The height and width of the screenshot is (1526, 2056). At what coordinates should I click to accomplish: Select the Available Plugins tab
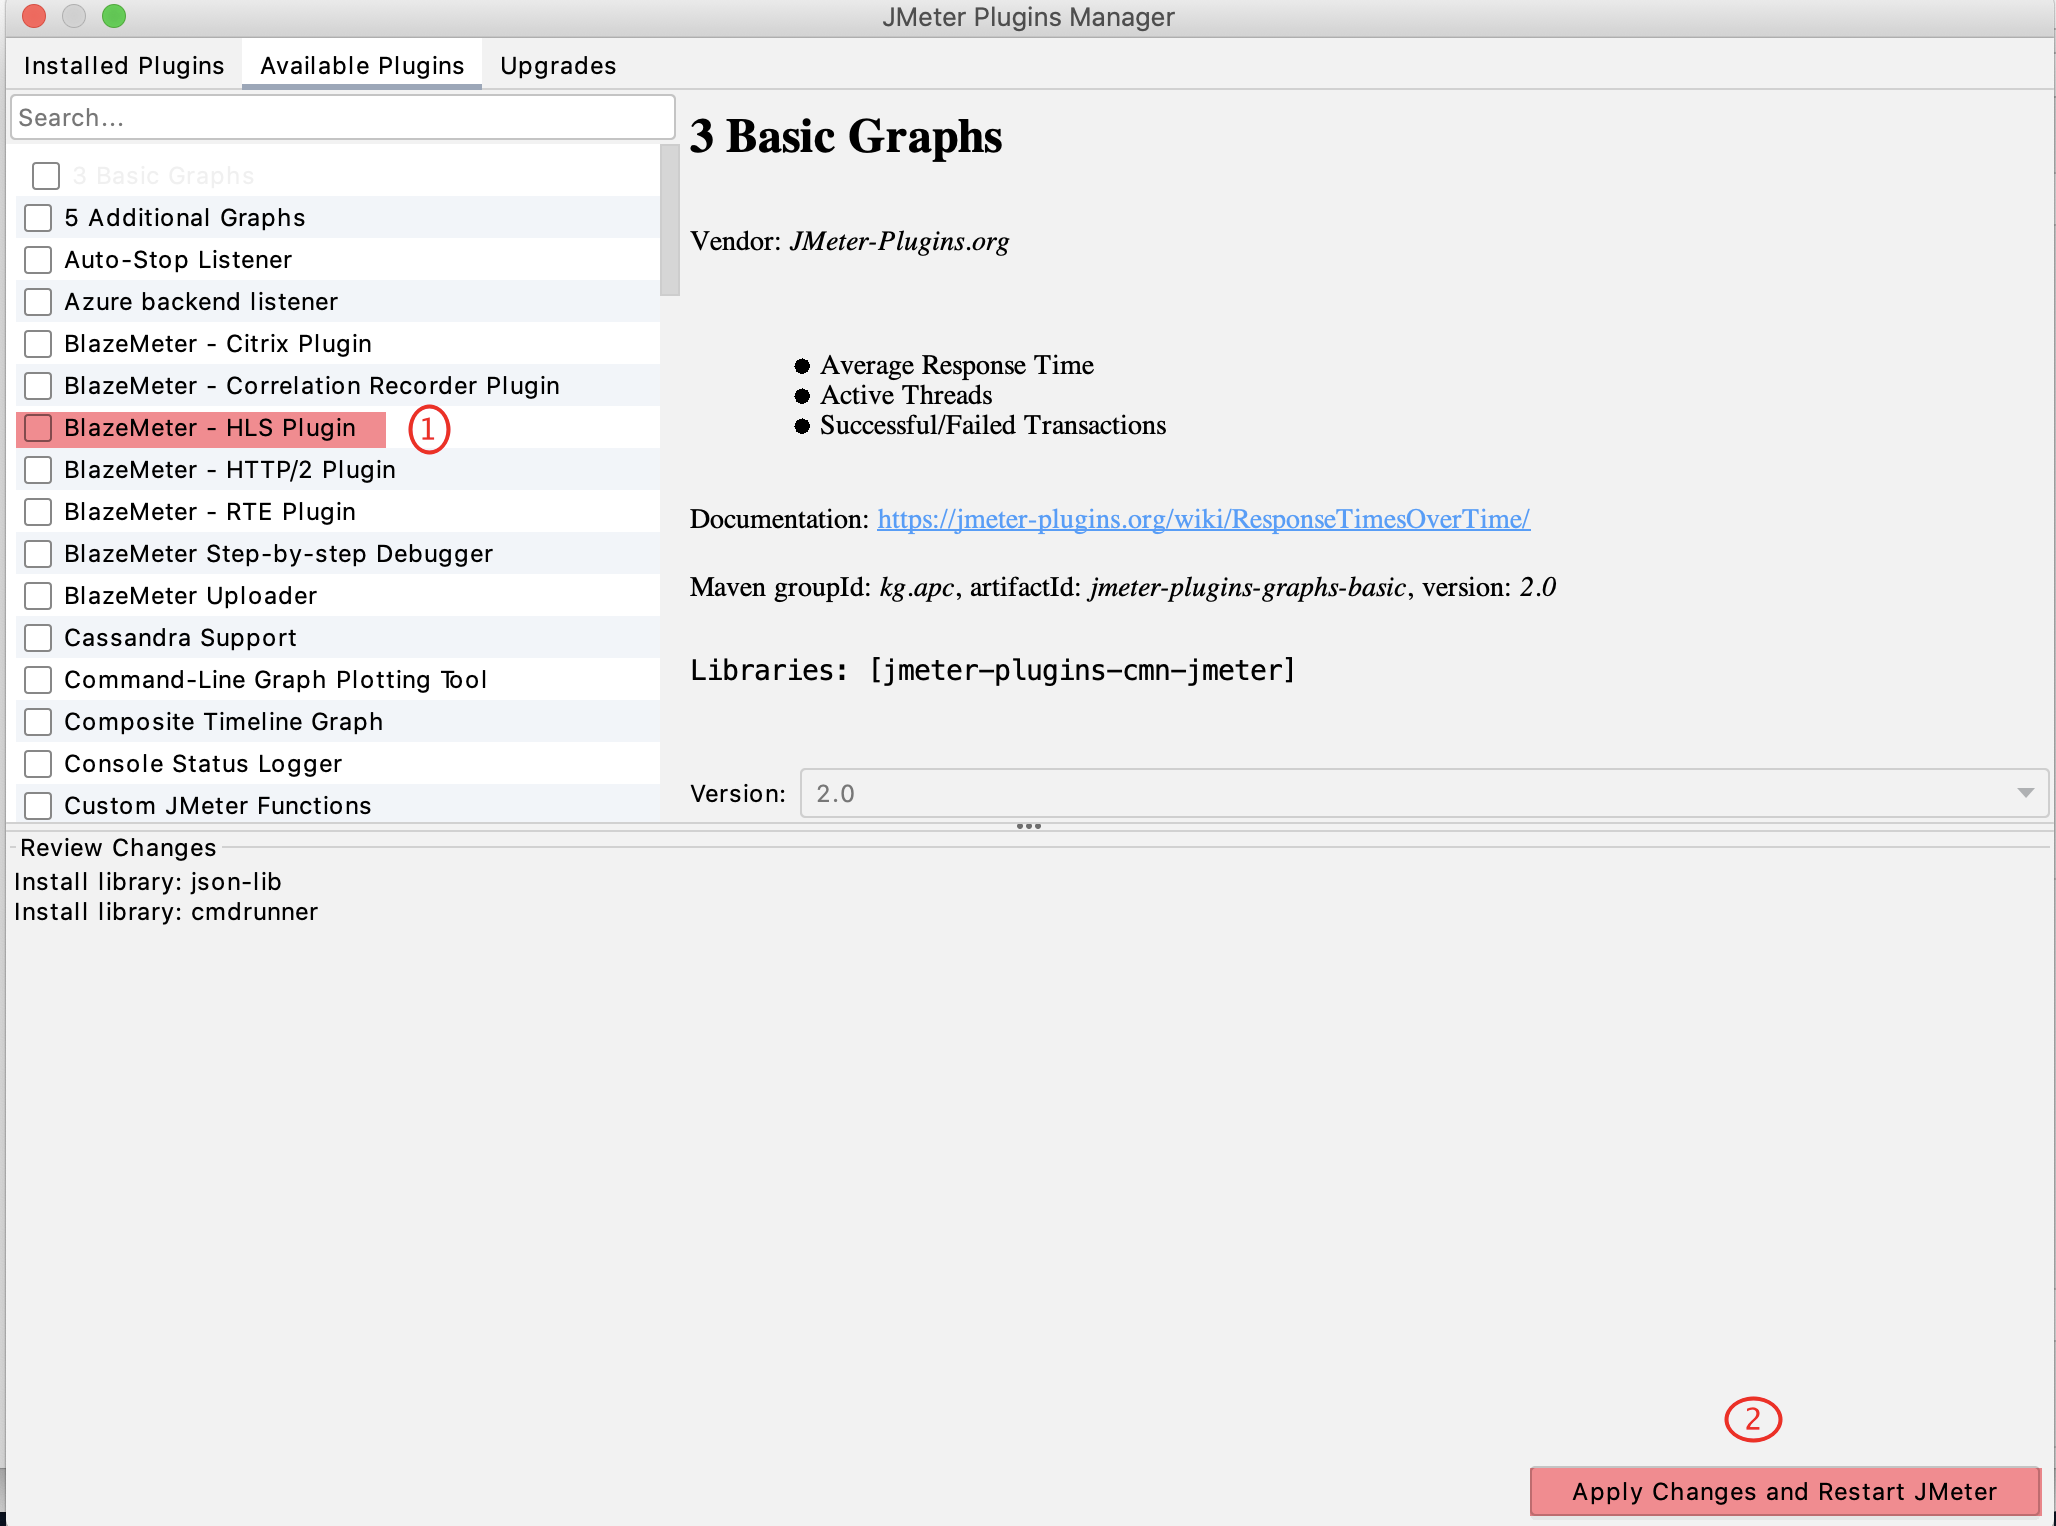(x=362, y=66)
